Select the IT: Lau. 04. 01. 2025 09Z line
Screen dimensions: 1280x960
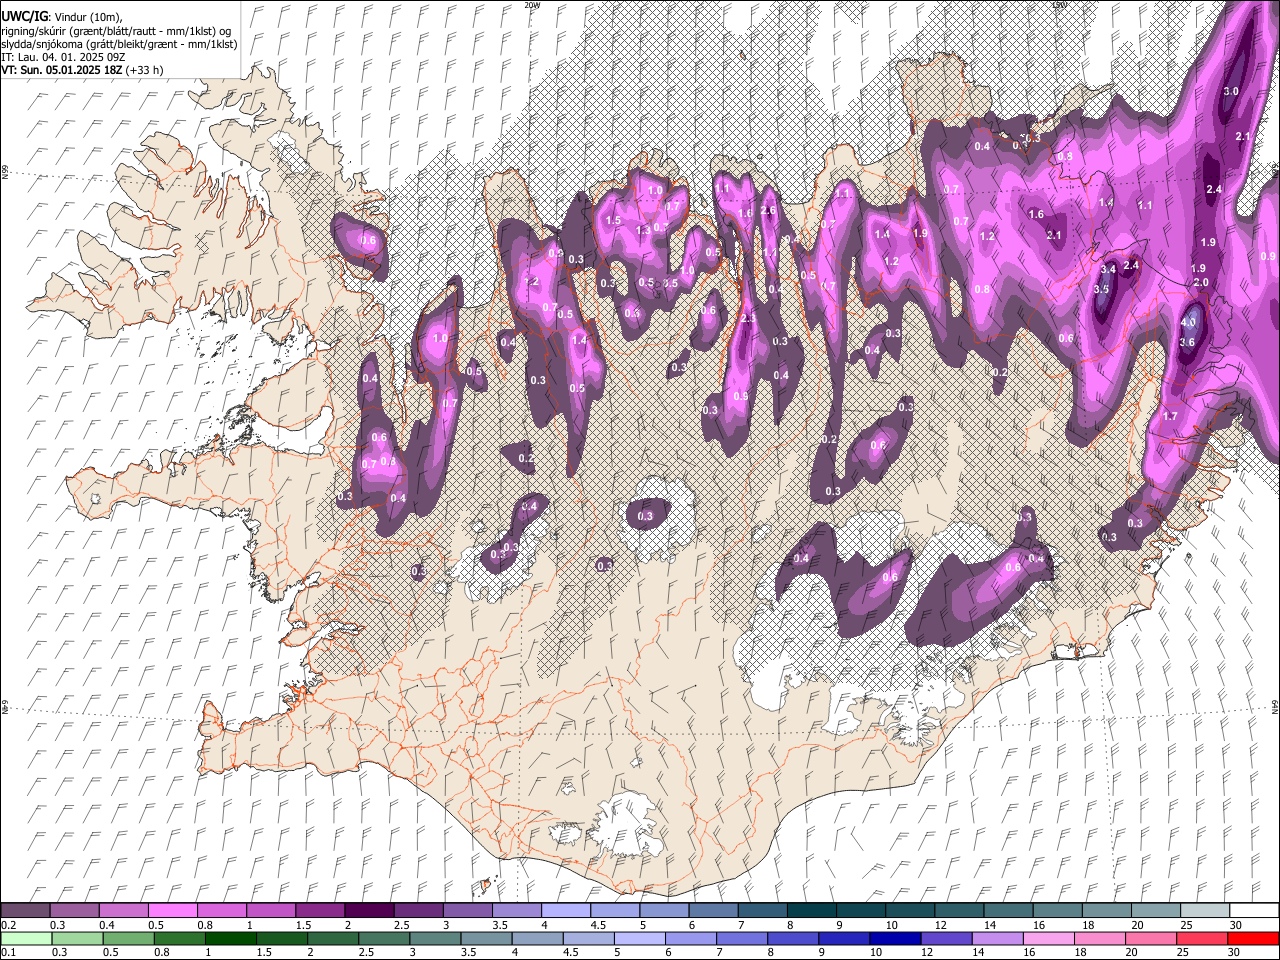point(63,57)
